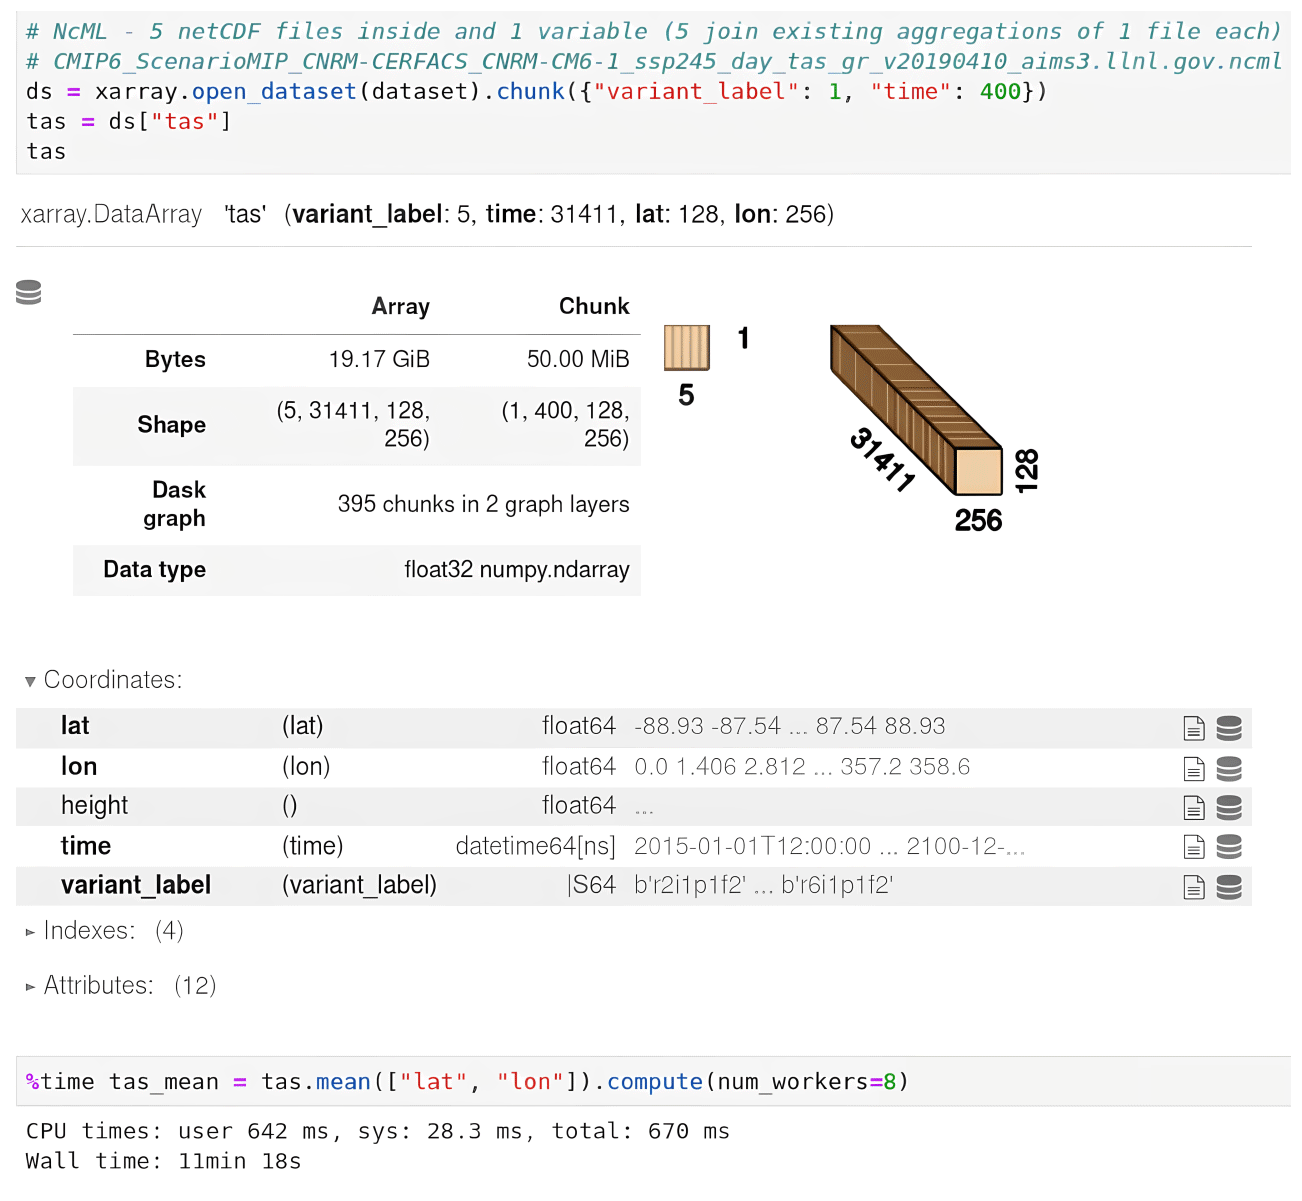Click the 3D chunk cuboid diagram
The height and width of the screenshot is (1201, 1302).
[915, 408]
